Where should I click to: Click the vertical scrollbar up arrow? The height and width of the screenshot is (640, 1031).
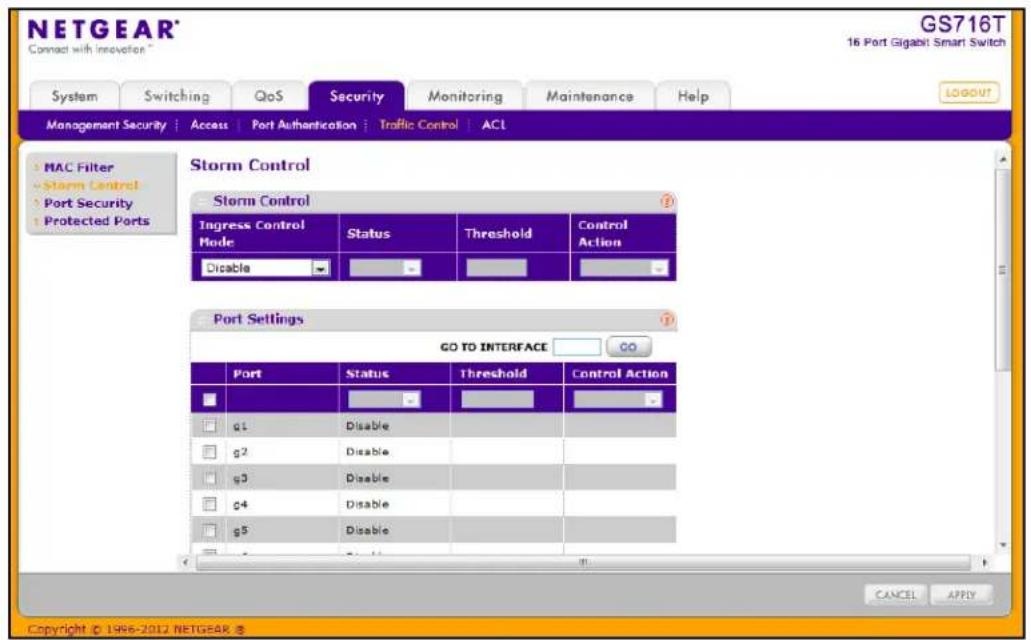[x=1003, y=159]
